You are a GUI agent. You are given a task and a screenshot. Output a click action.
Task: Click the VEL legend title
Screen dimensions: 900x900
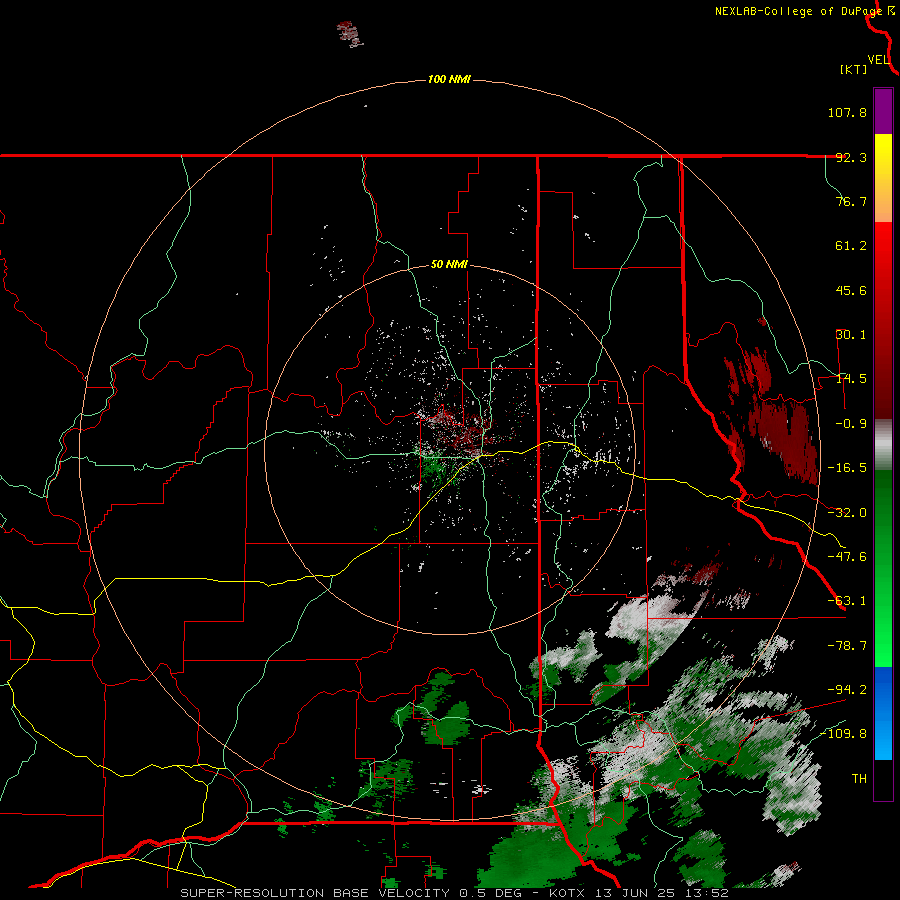[x=878, y=60]
